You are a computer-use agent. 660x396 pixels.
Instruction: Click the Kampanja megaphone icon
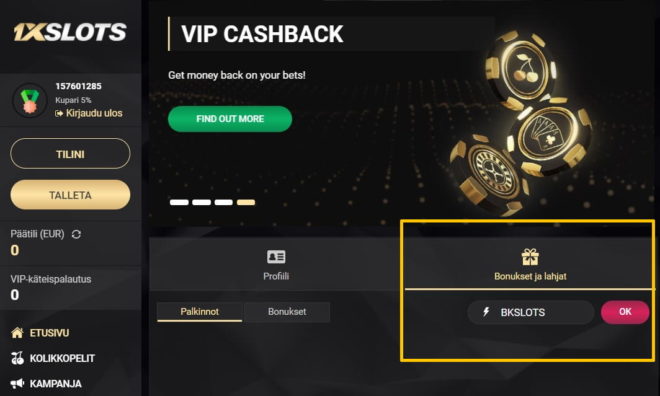pos(17,383)
